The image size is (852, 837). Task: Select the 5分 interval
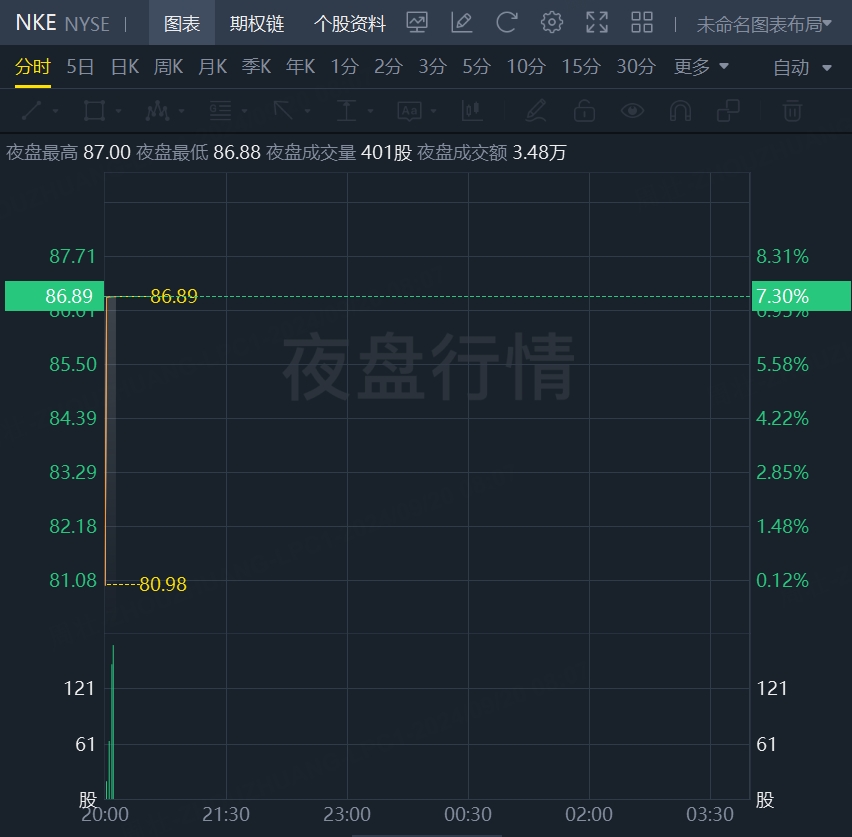coord(477,67)
